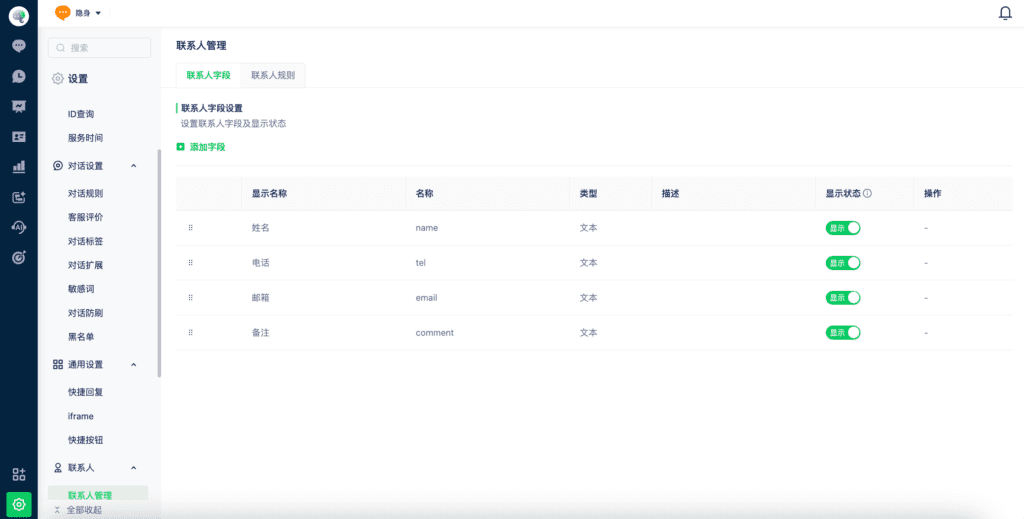This screenshot has width=1024, height=519.
Task: Click the info icon beside 显示状态
Action: point(868,194)
